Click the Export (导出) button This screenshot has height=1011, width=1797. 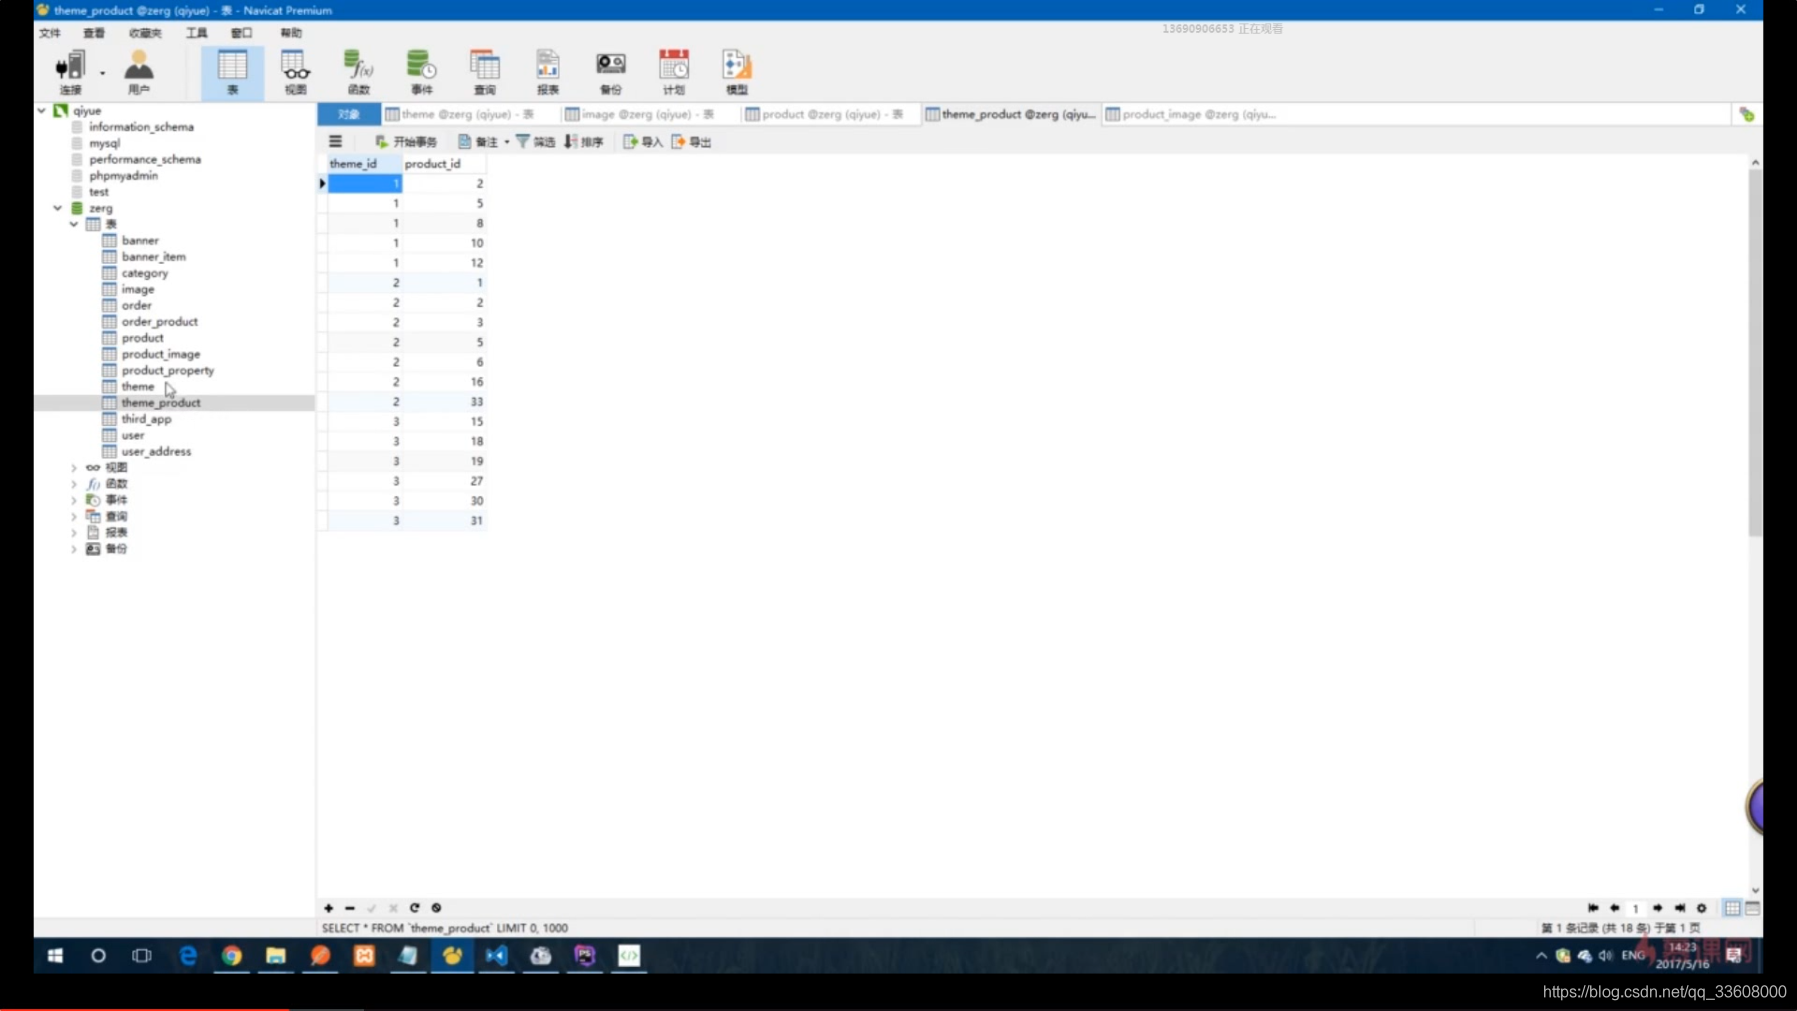point(691,142)
